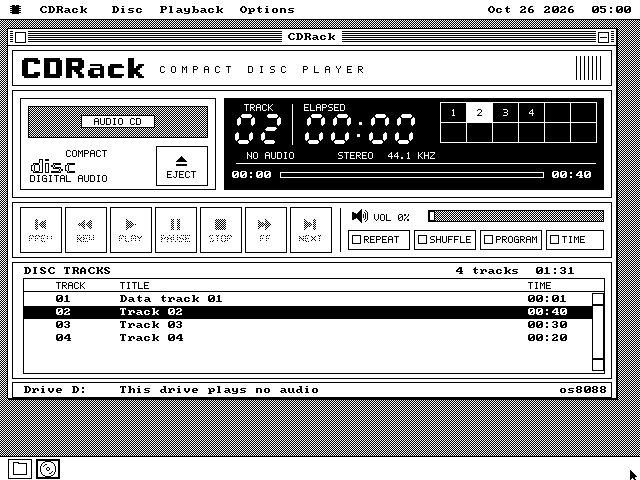The width and height of the screenshot is (640, 480).
Task: Select the 'Track 03' list row
Action: tap(308, 325)
